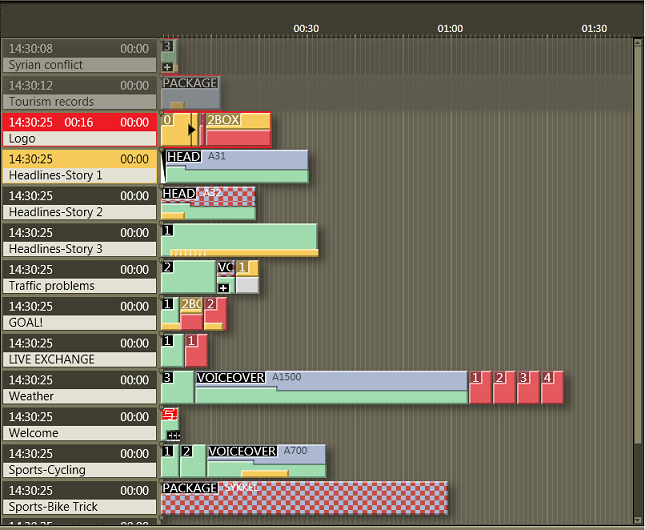This screenshot has height=530, width=645.
Task: Click the plus icon in Syrian conflict row
Action: coord(167,67)
